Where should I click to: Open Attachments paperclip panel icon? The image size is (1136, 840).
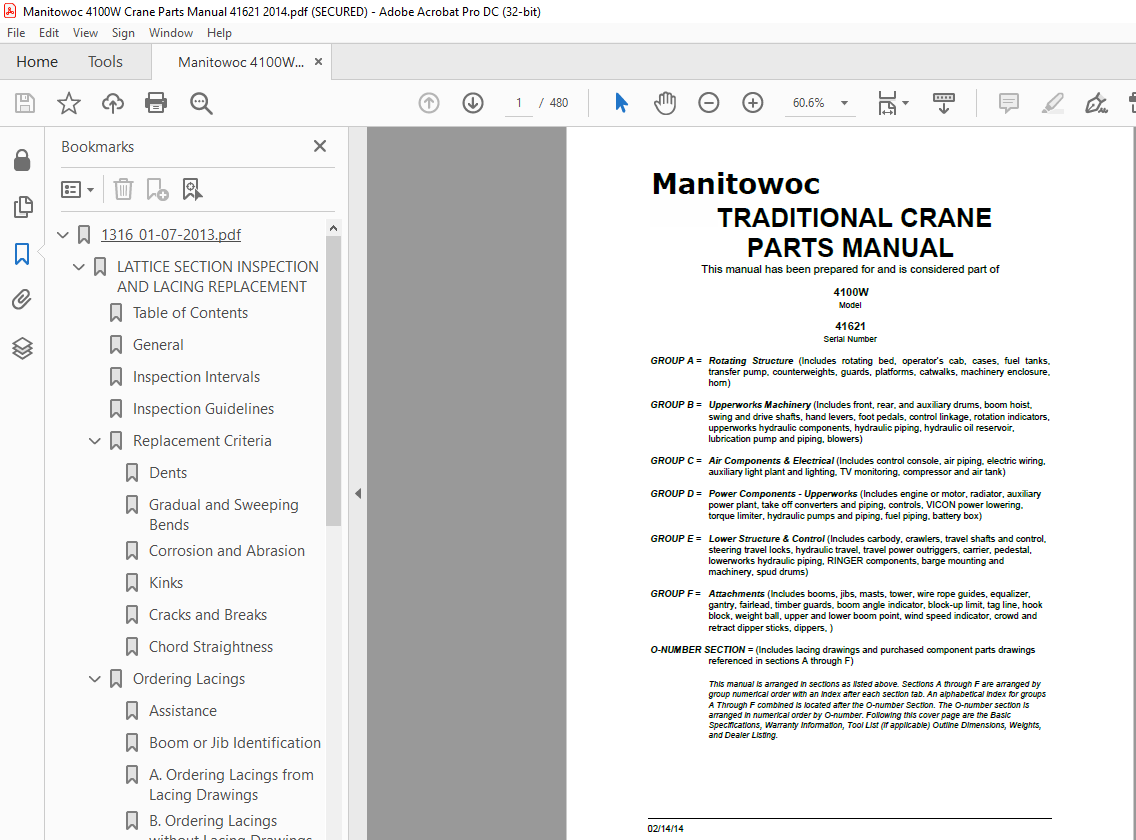[22, 299]
